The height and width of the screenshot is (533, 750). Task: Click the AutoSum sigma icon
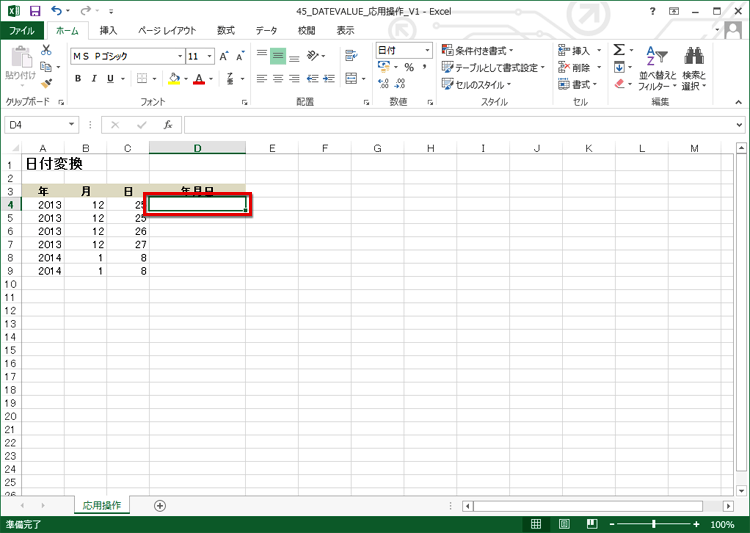coord(618,50)
